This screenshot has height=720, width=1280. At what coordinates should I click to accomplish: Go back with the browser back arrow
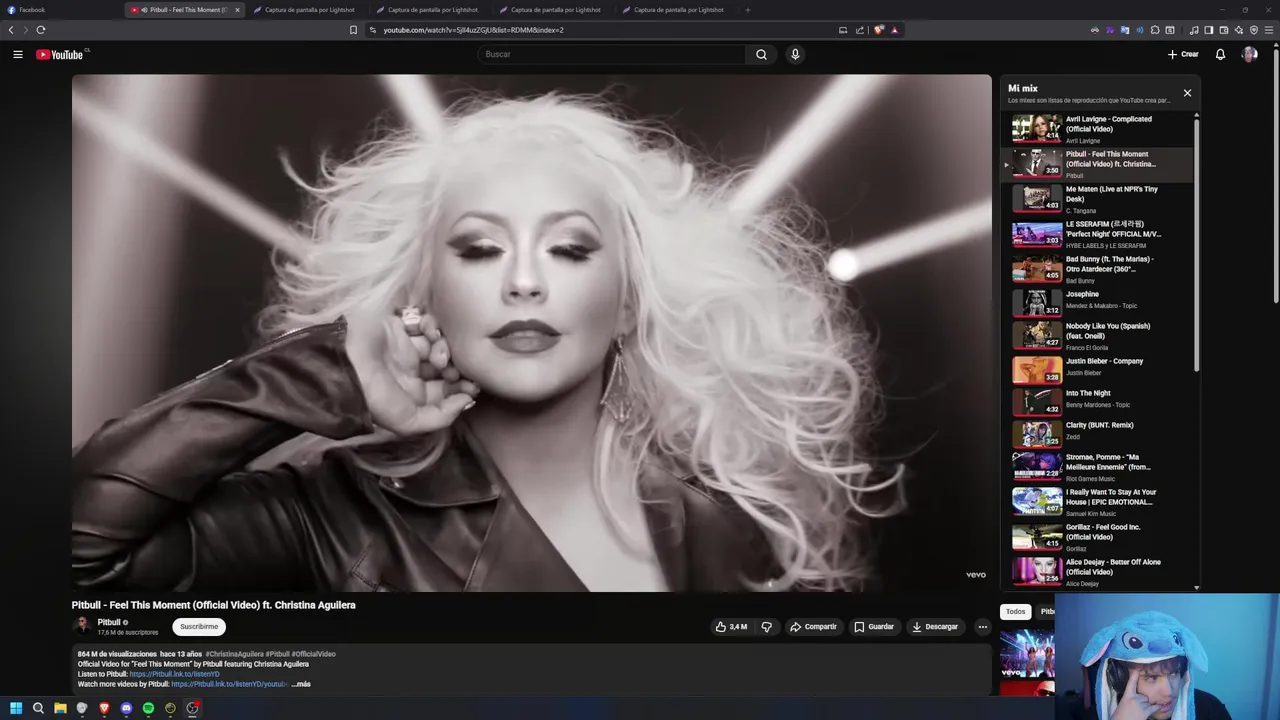[11, 30]
